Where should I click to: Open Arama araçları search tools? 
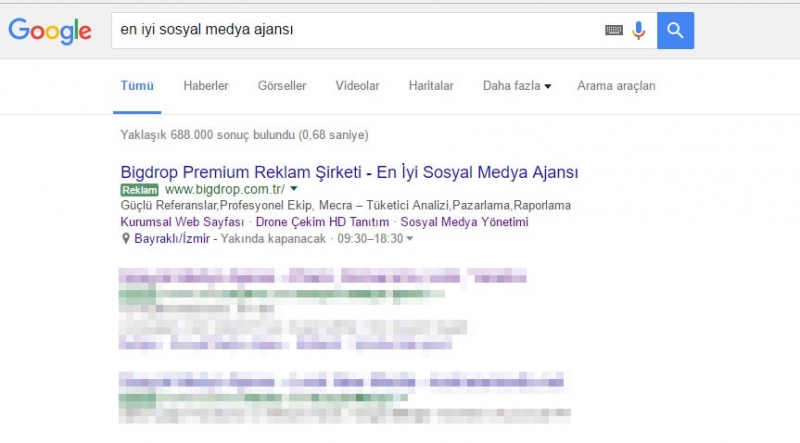[x=616, y=86]
